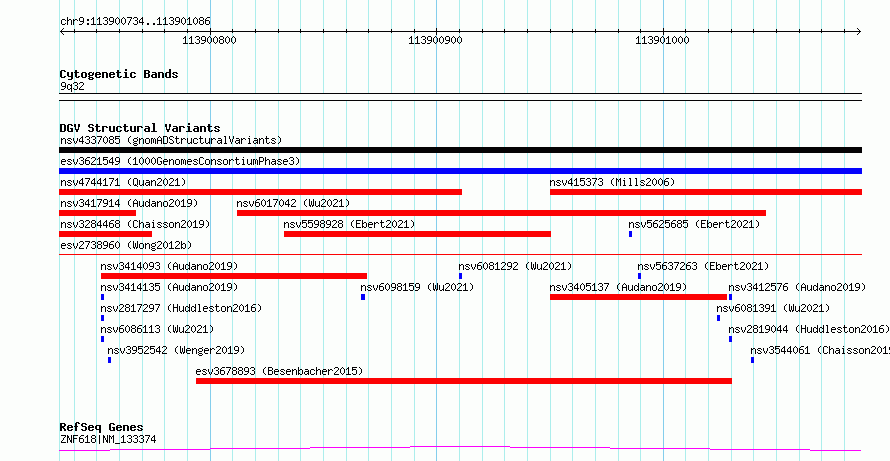The width and height of the screenshot is (890, 461).
Task: Click the long red bar under esv3678893
Action: tap(464, 381)
